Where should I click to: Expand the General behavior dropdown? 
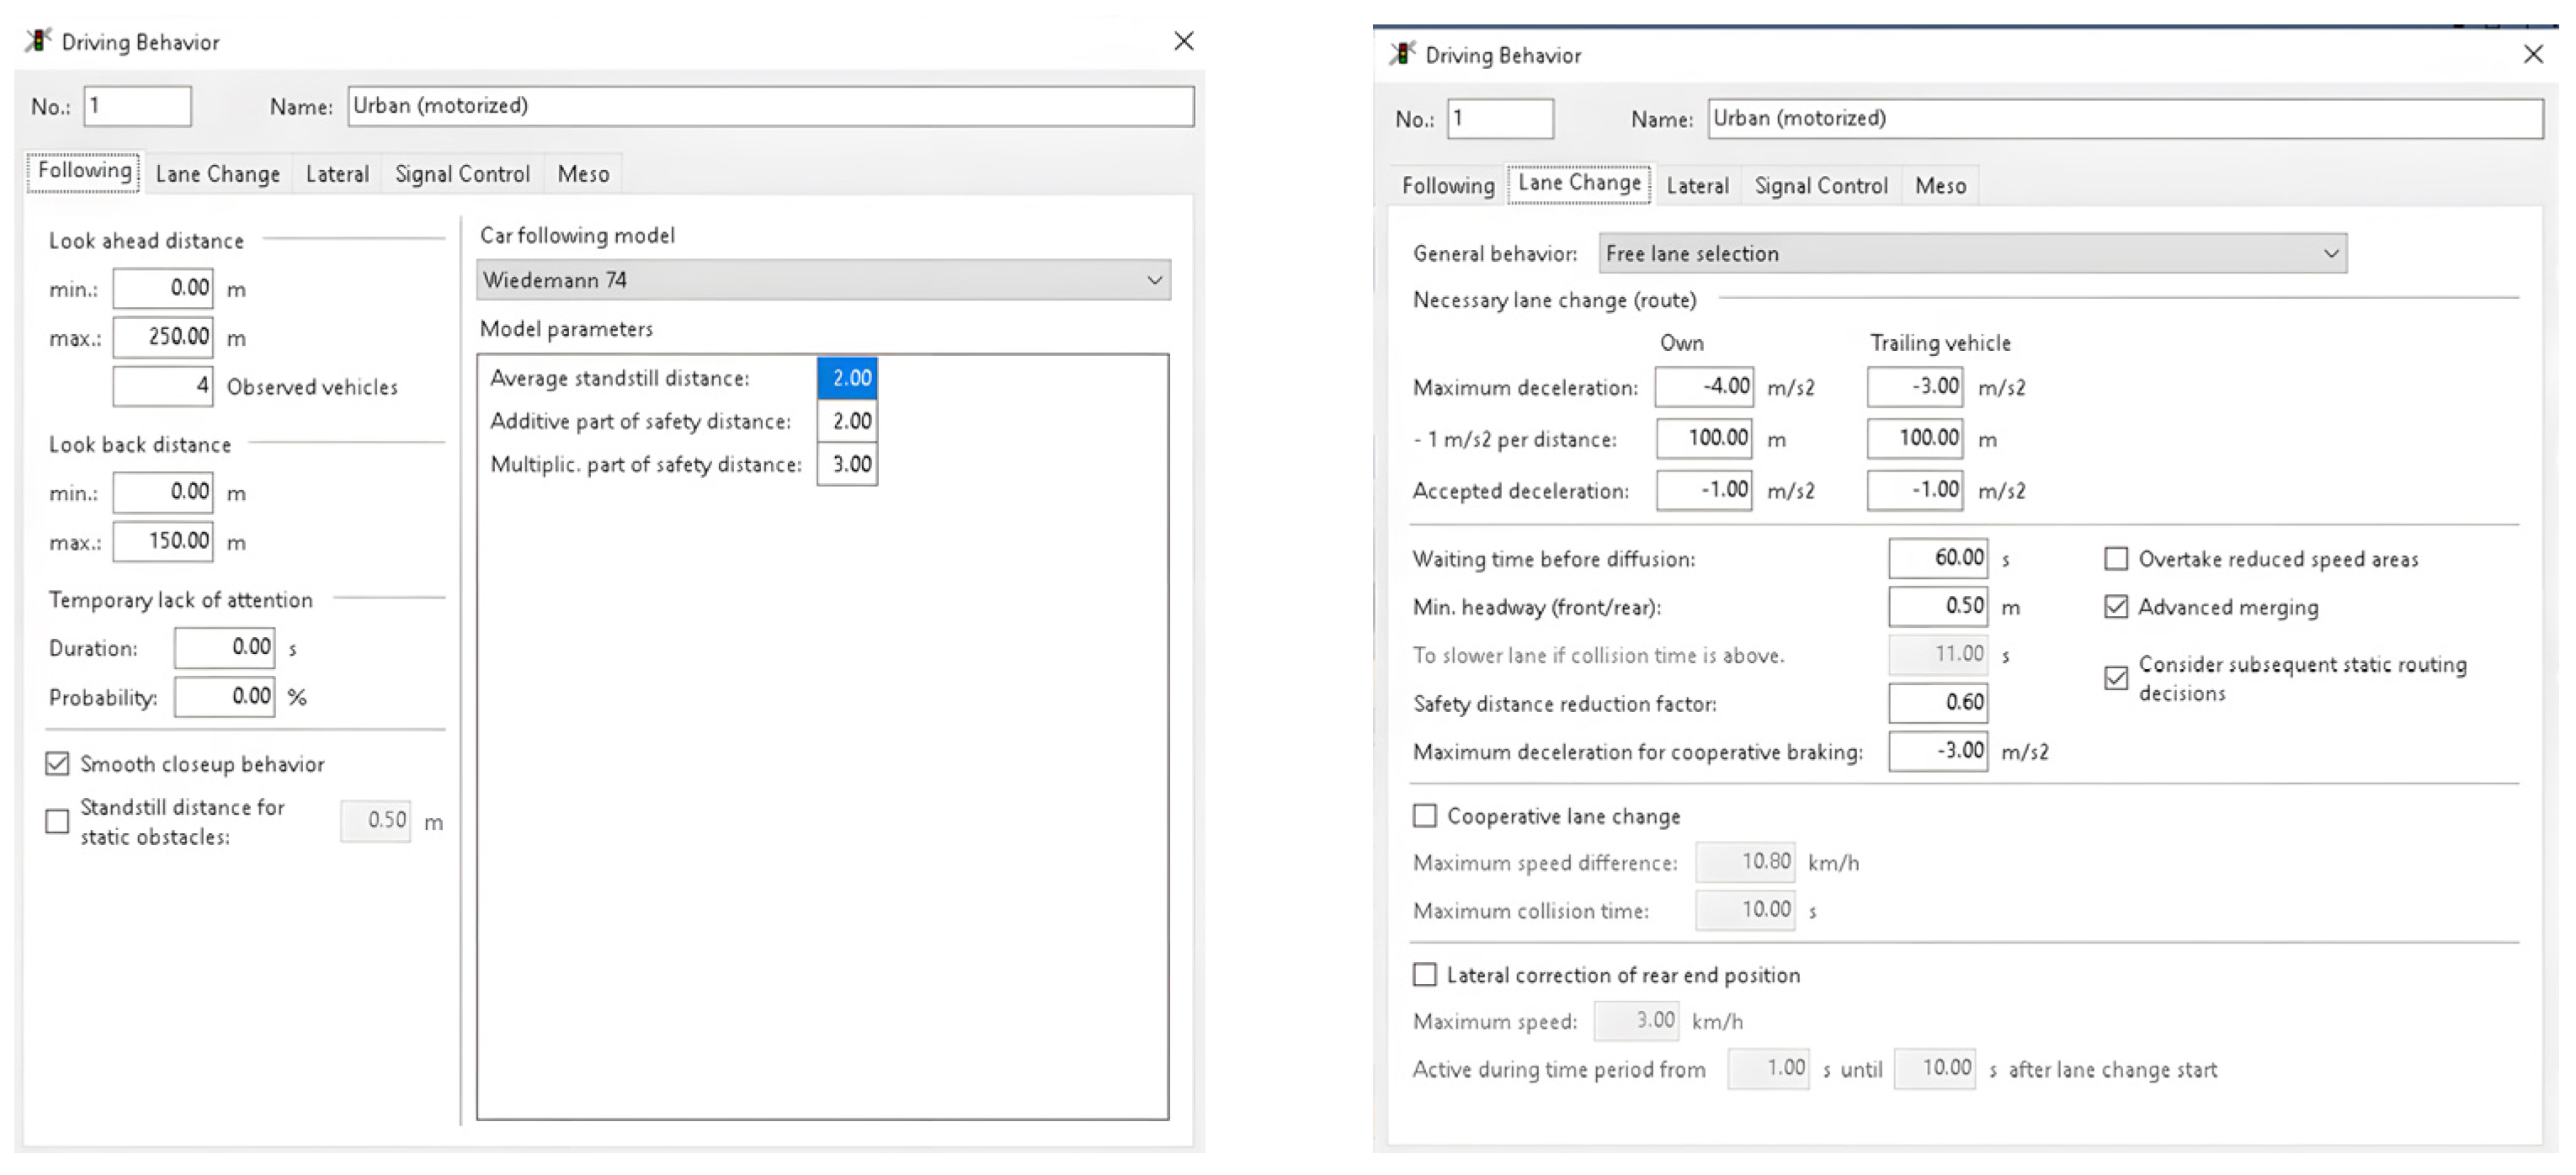tap(1972, 254)
